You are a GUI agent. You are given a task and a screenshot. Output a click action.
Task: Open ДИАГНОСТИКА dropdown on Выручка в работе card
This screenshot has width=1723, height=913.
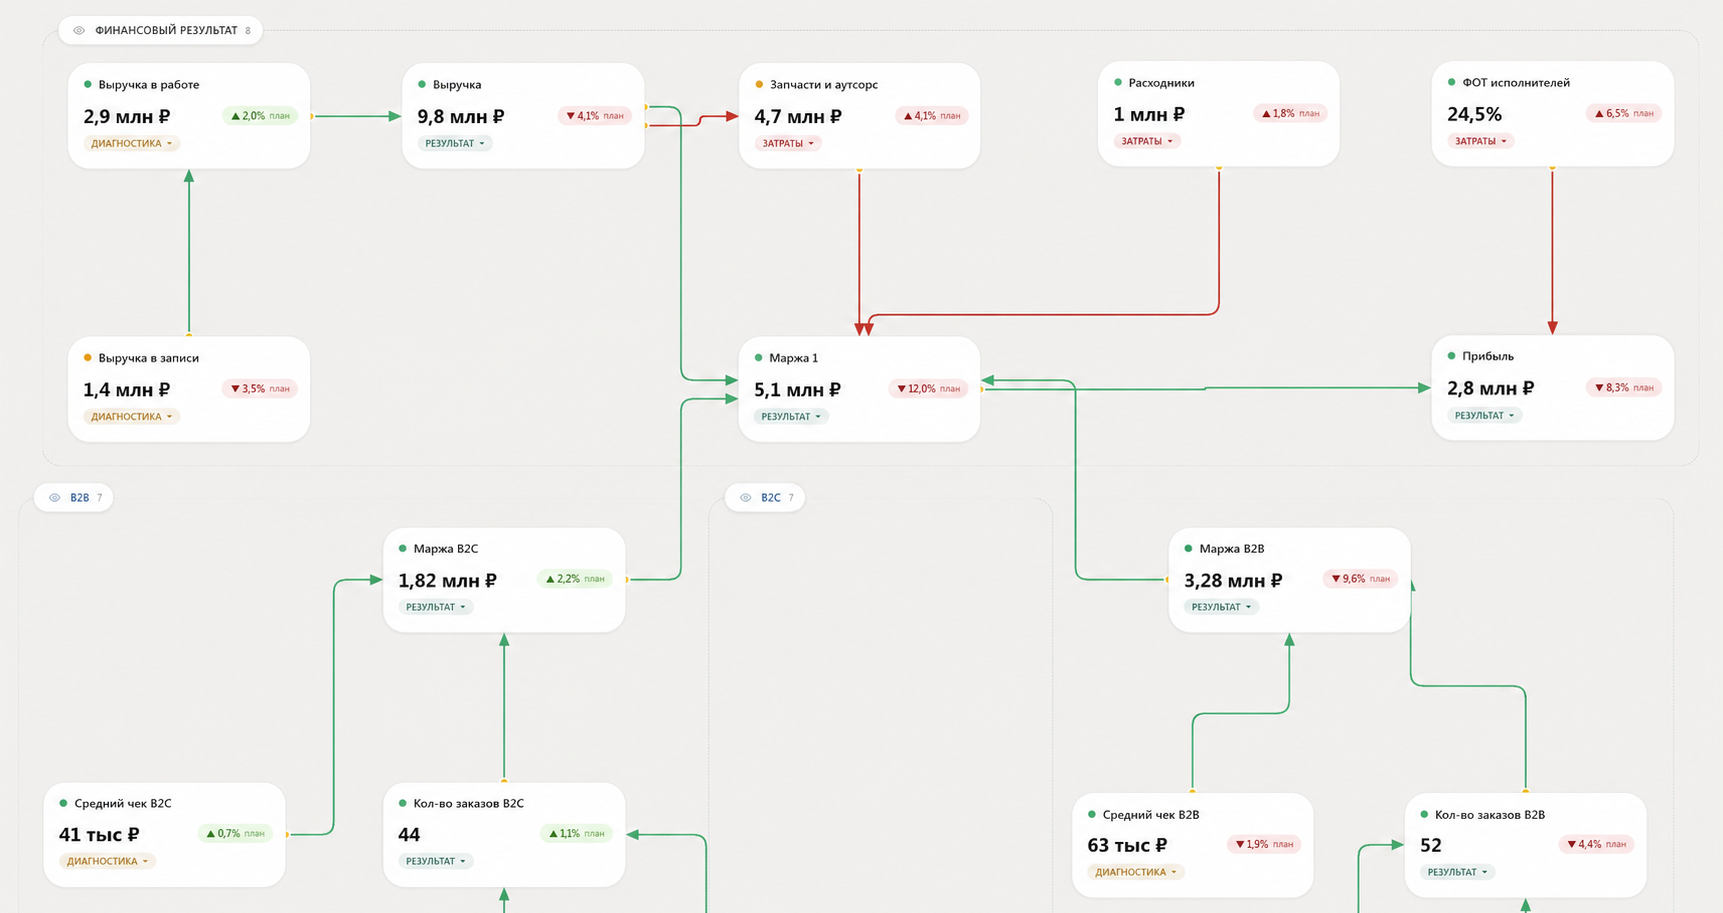point(131,143)
